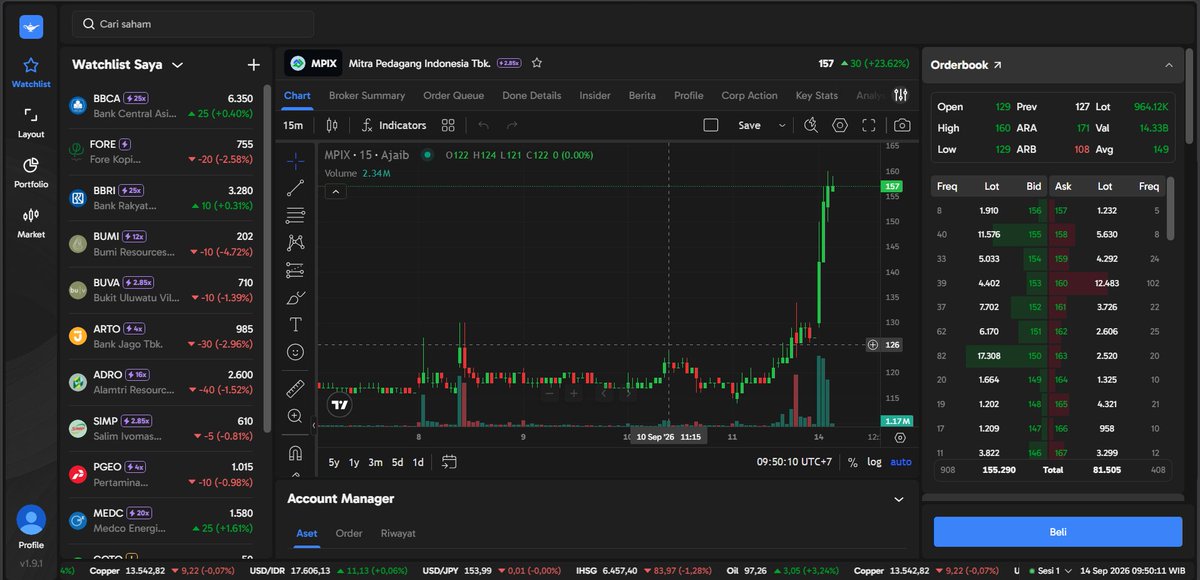Take a chart snapshot with camera icon
1200x580 pixels.
(902, 125)
